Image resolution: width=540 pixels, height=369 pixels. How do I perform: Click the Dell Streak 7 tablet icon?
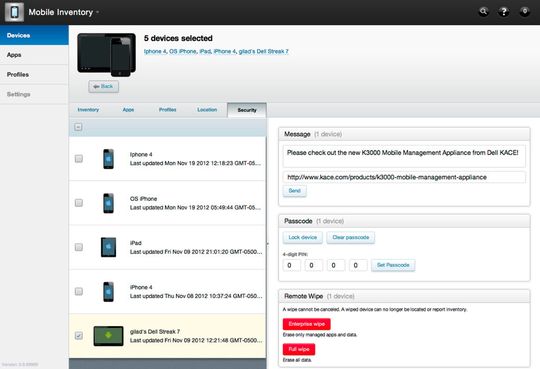click(x=108, y=336)
